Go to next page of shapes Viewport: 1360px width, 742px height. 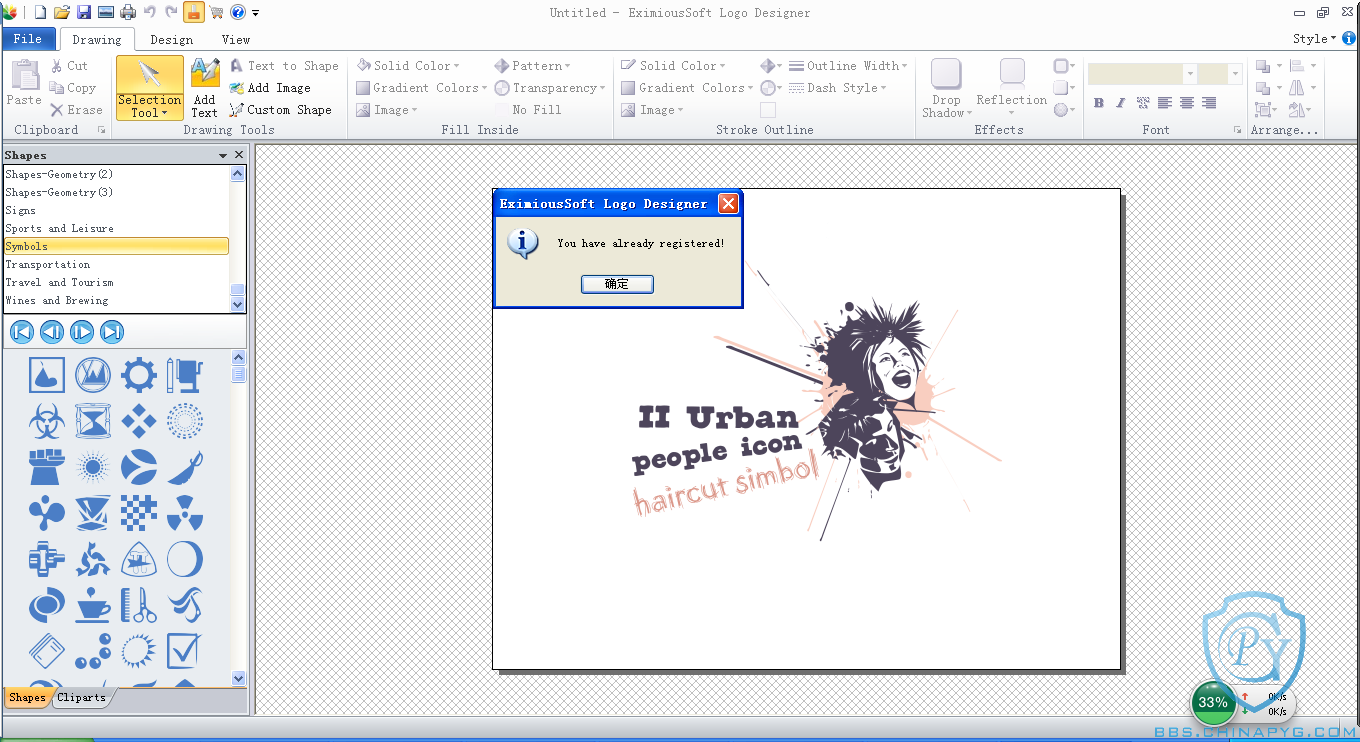pyautogui.click(x=82, y=332)
